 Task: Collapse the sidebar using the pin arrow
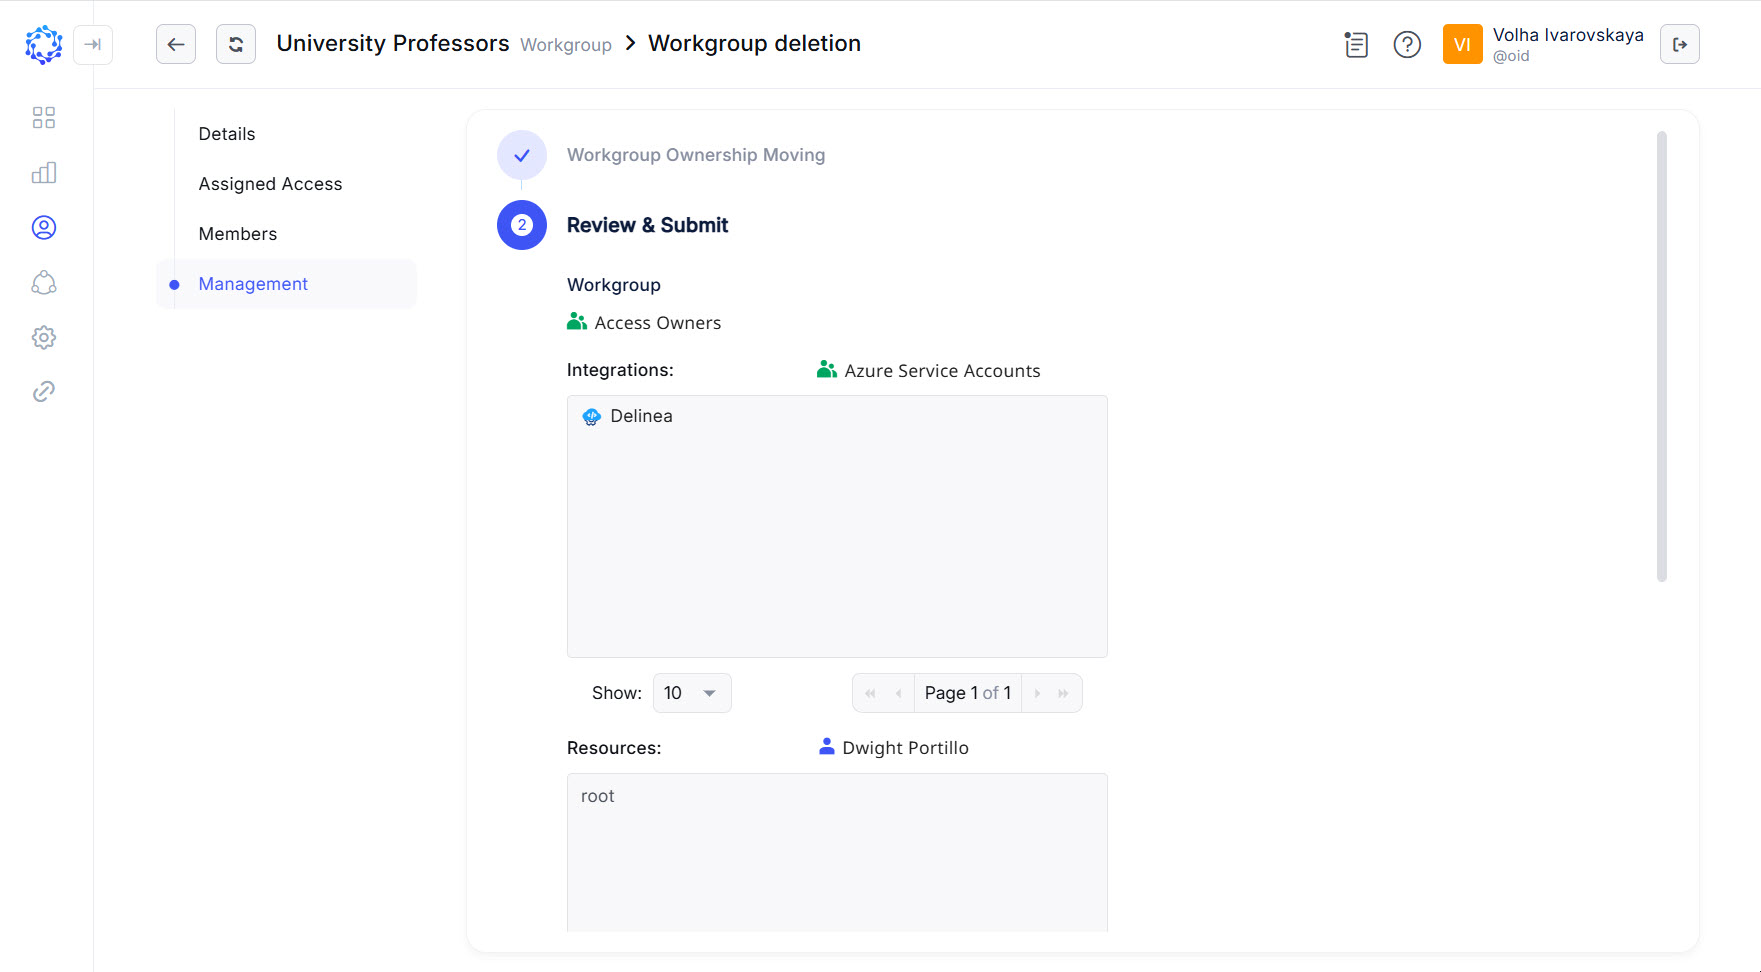(93, 45)
